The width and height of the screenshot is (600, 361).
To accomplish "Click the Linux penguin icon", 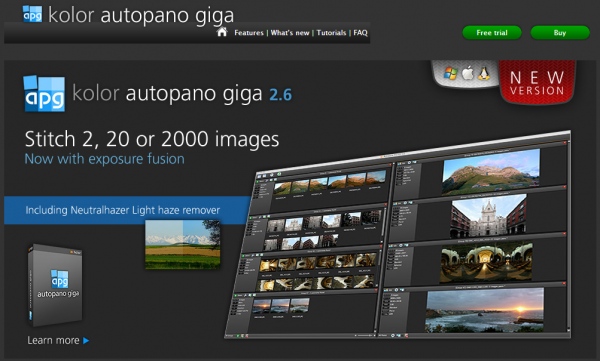I will coord(483,73).
